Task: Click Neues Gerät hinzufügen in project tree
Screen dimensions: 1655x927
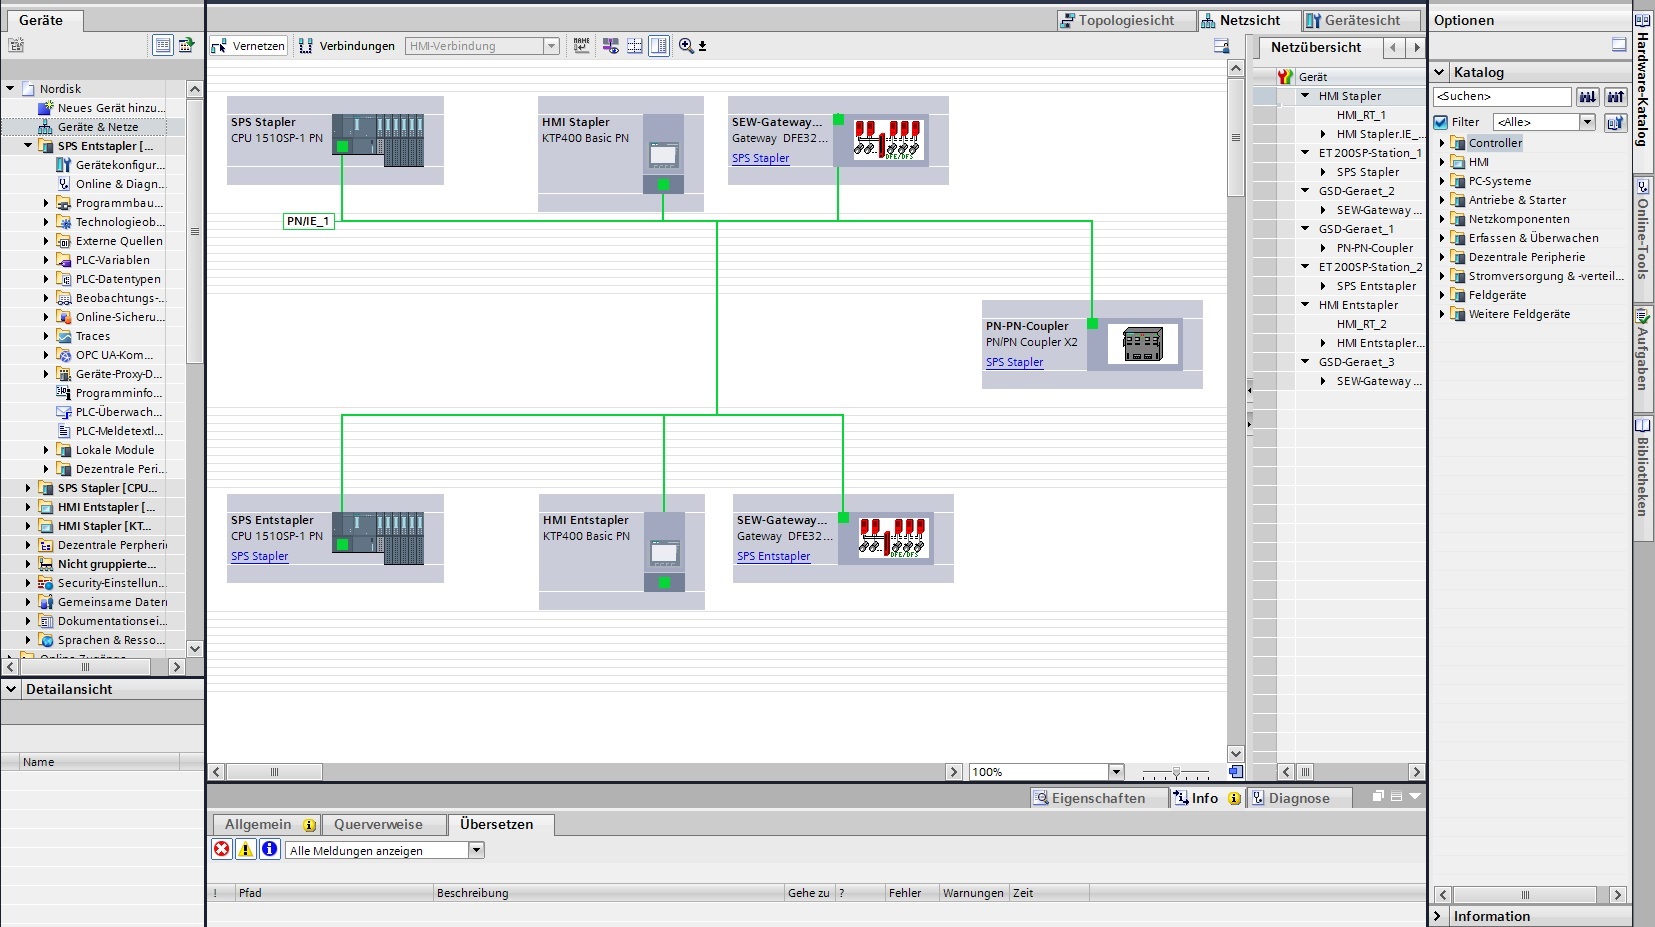Action: [111, 108]
